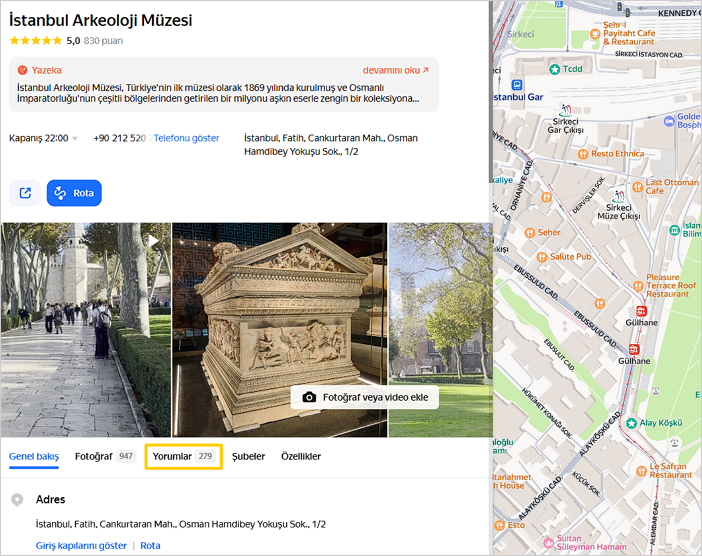
Task: Click the 830 puan rating count
Action: (103, 41)
